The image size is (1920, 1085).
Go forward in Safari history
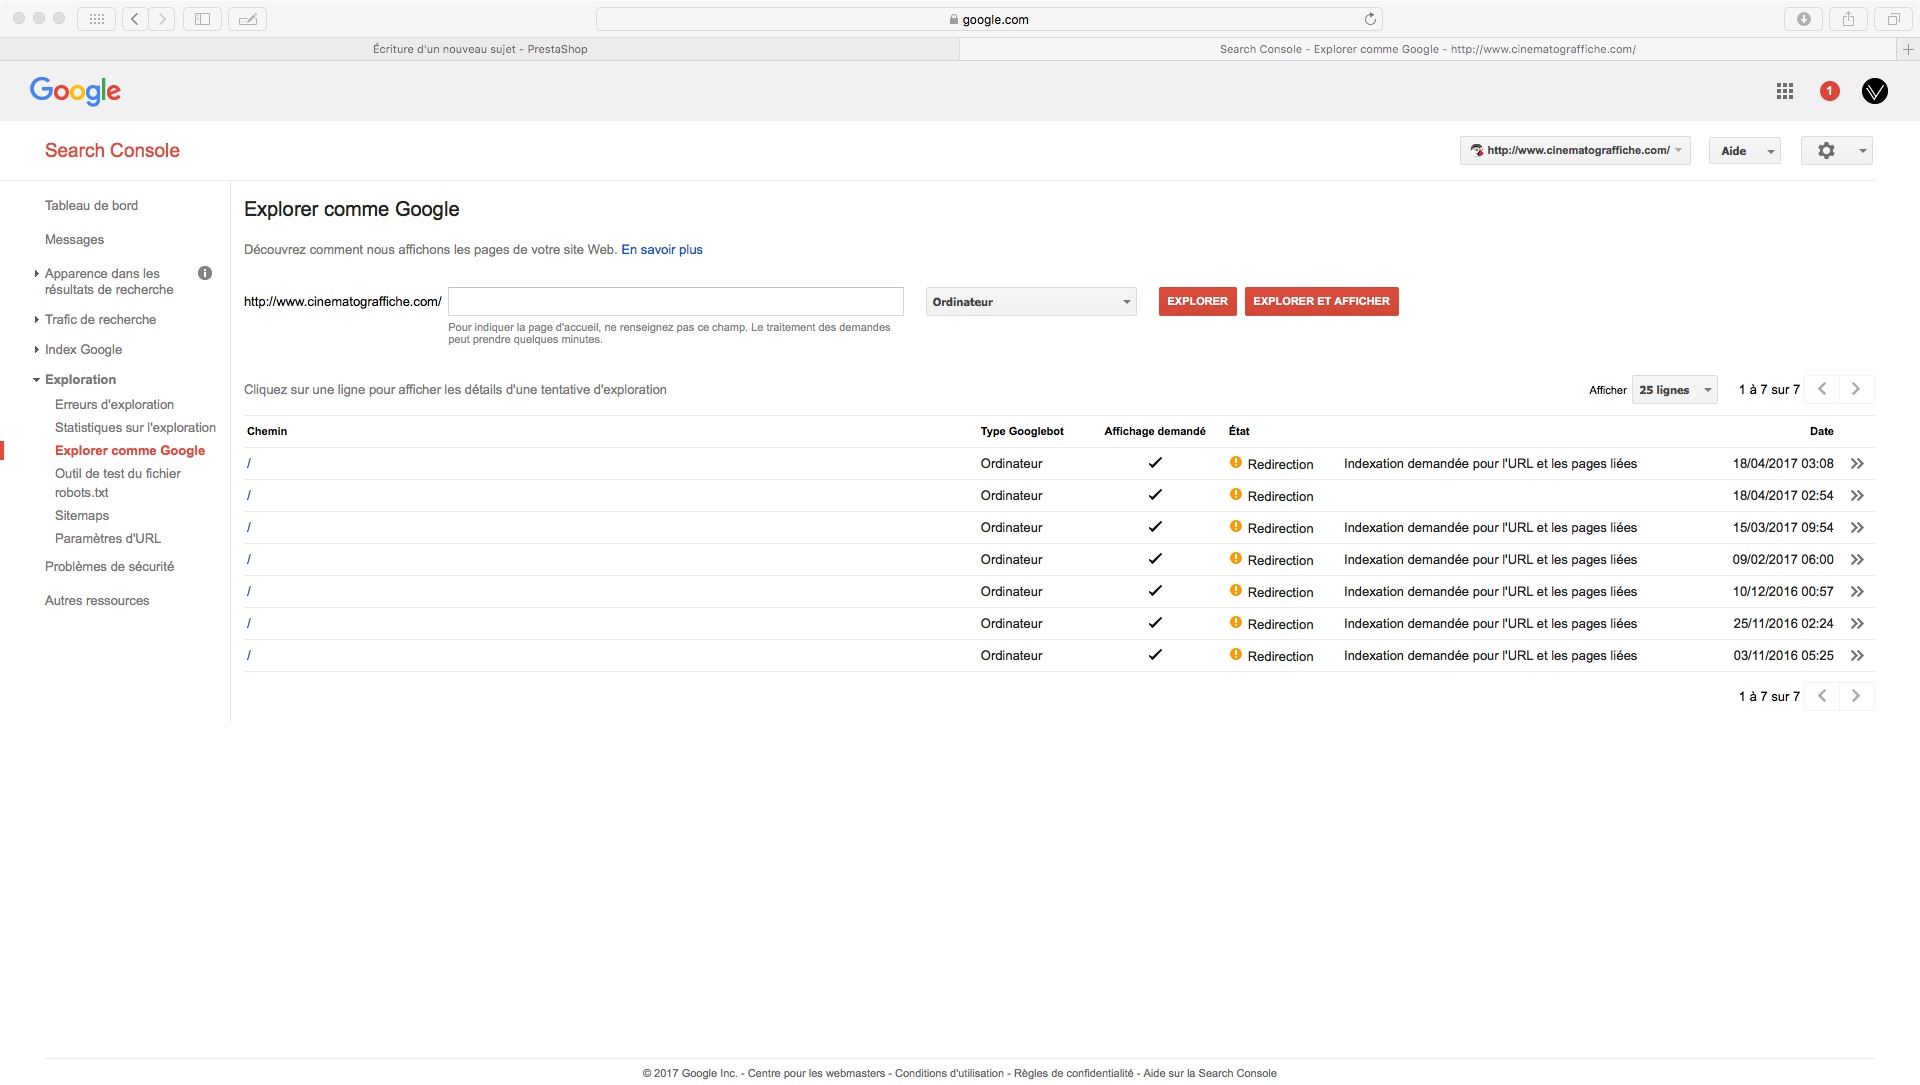point(162,19)
